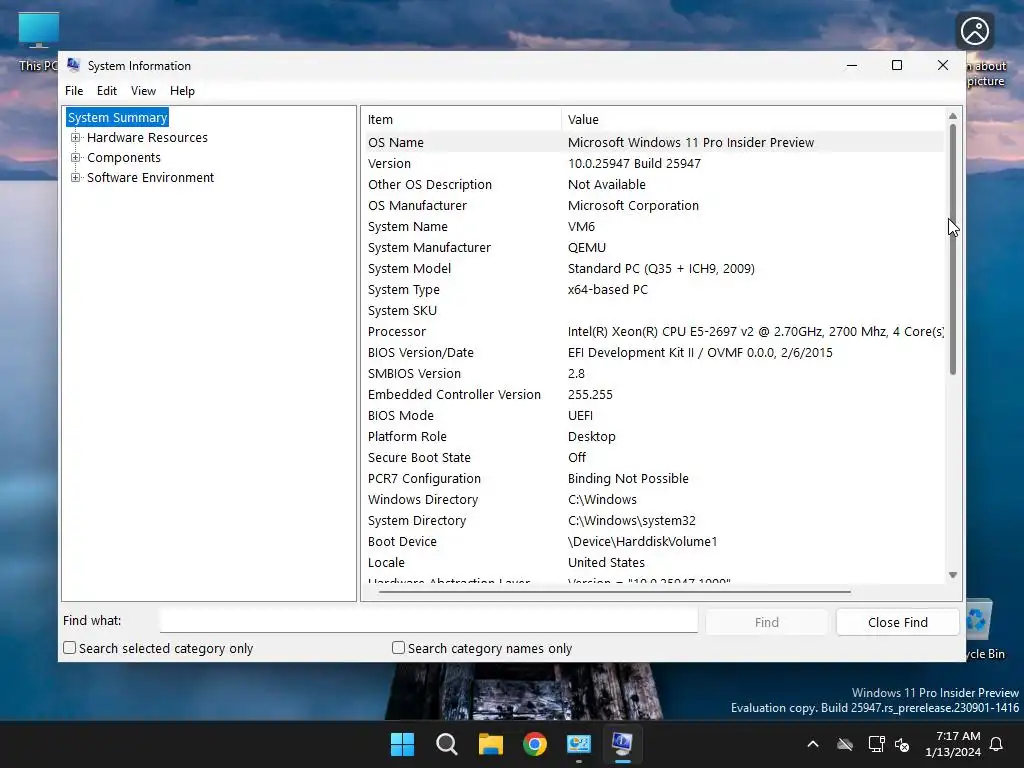Open network status tray icon
1024x768 pixels.
[x=876, y=744]
